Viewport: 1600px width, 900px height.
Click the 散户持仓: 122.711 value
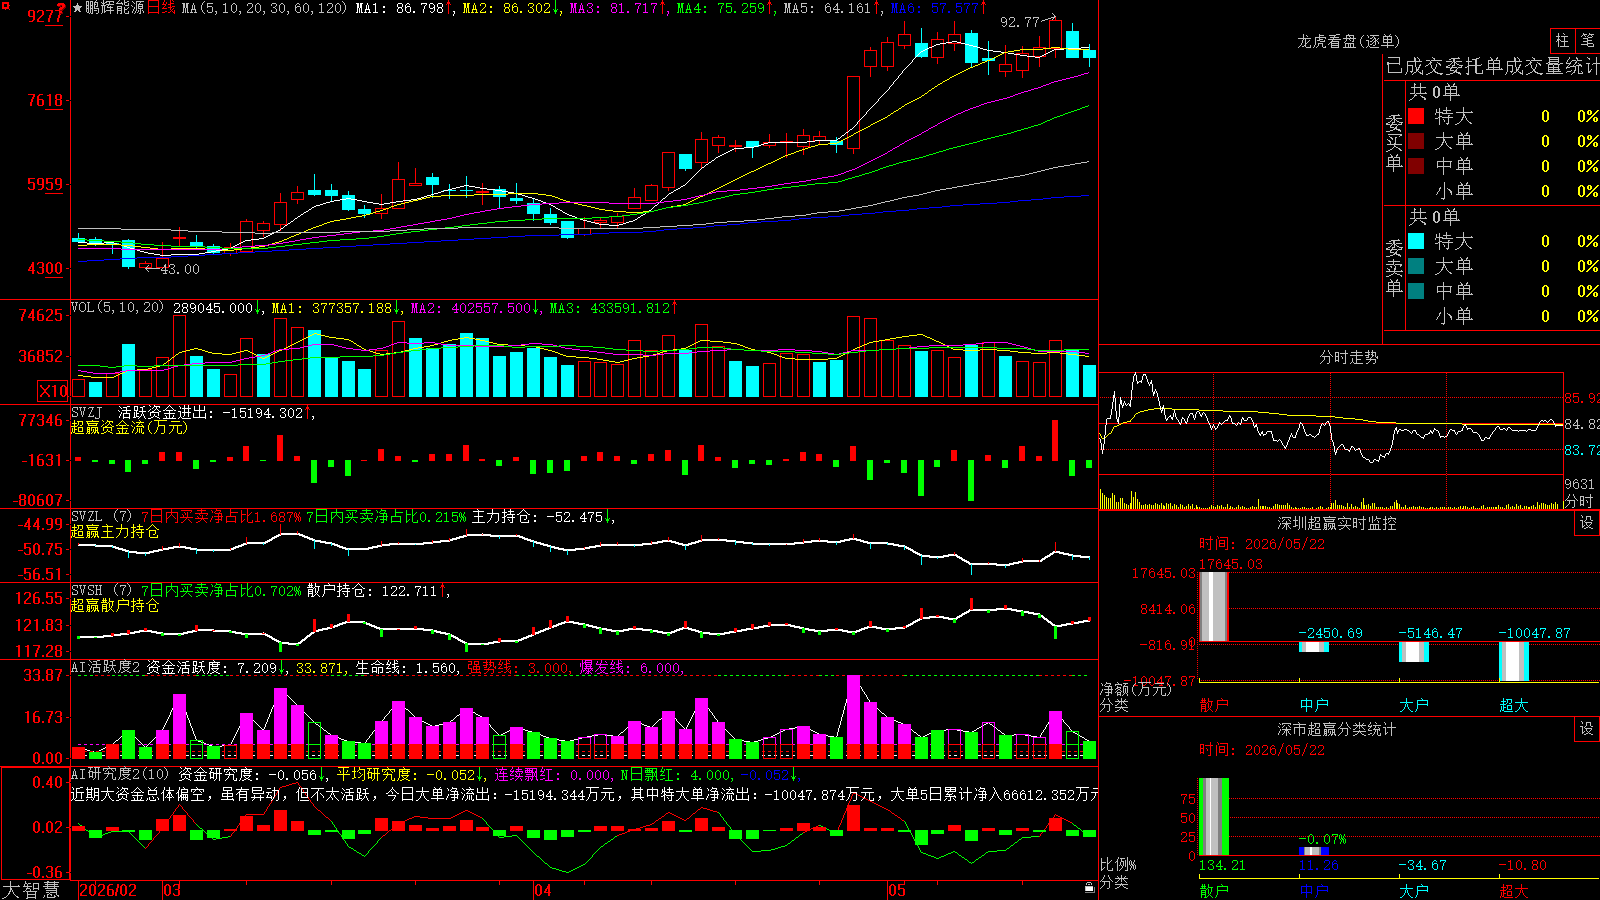pos(378,591)
